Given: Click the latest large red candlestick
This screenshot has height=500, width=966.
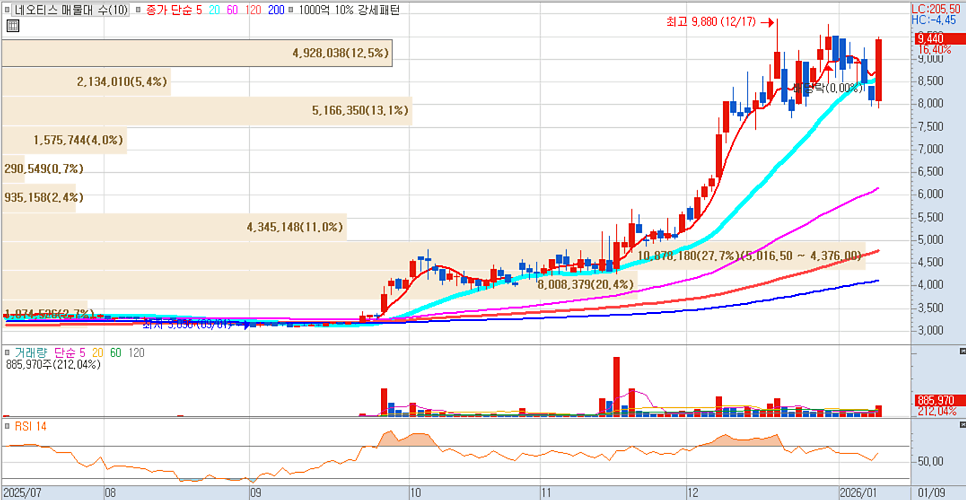Looking at the screenshot, I should pos(879,70).
